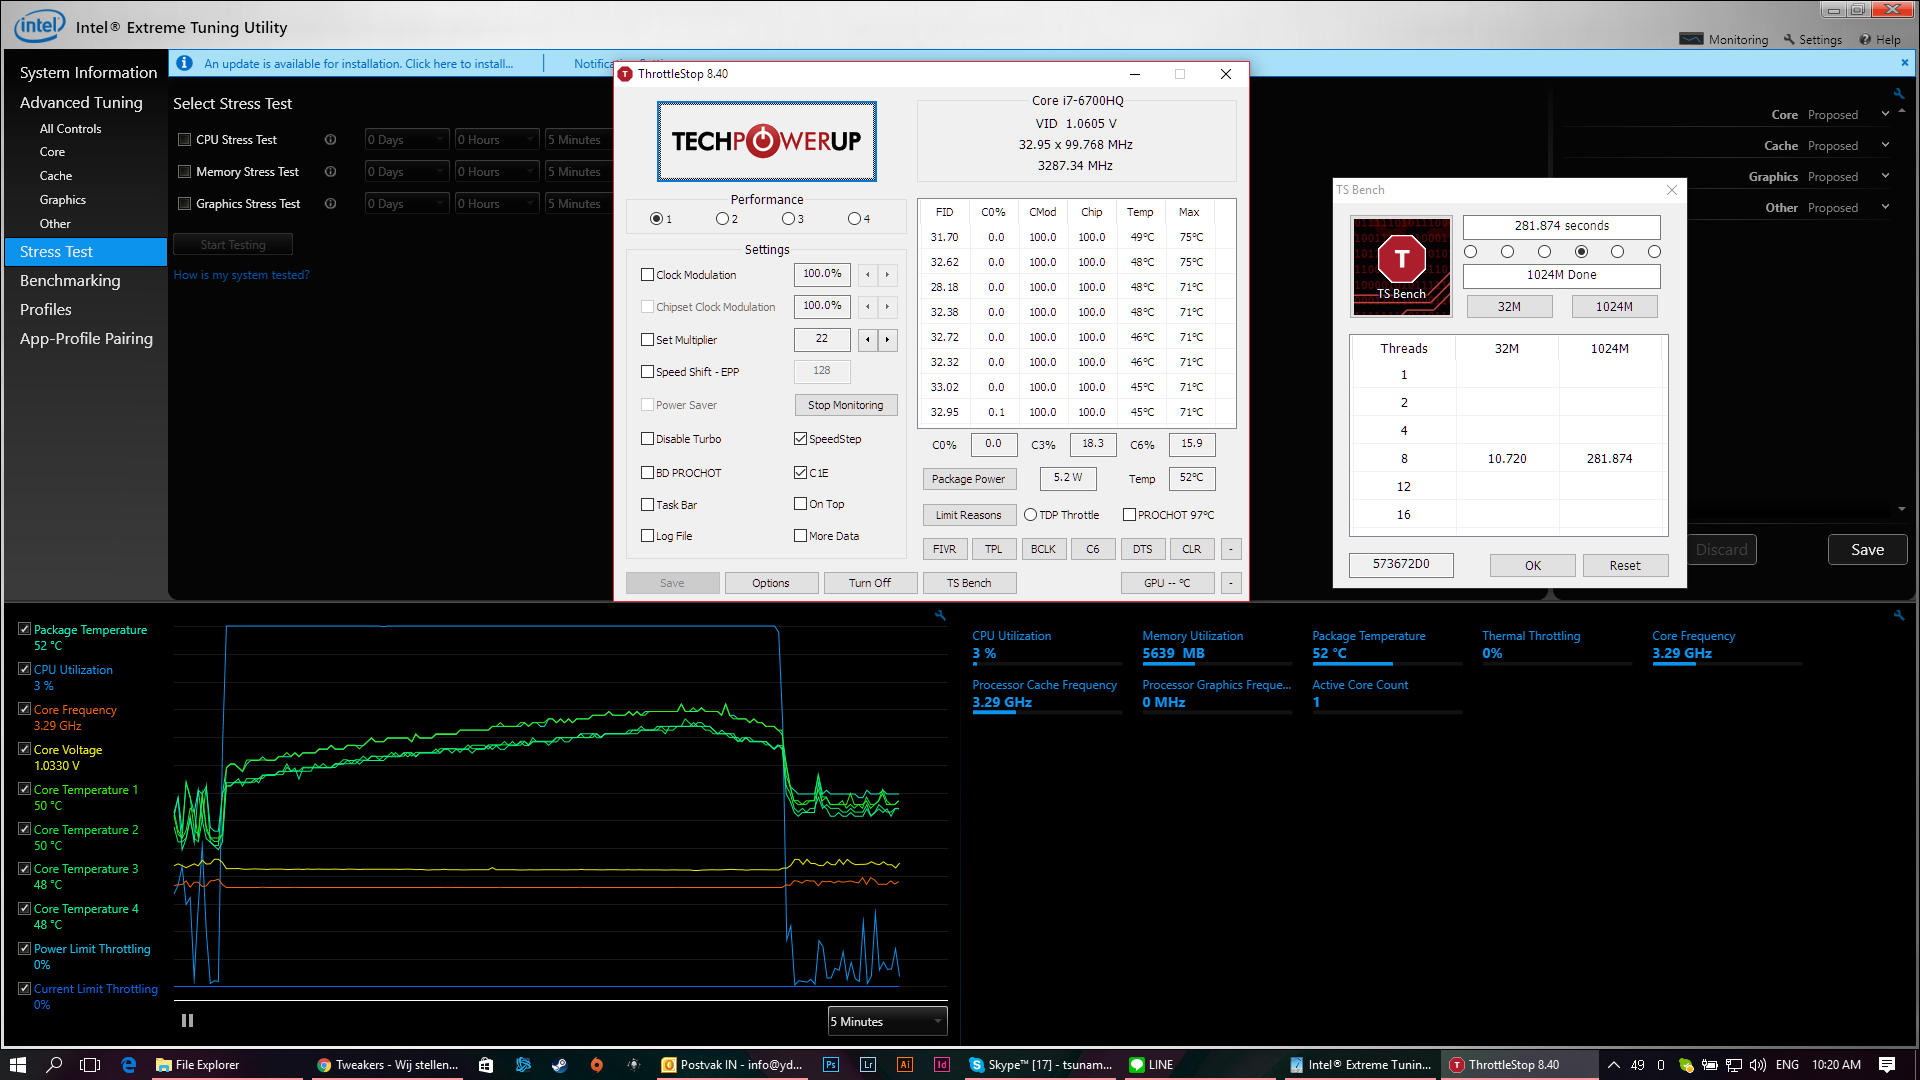Image resolution: width=1920 pixels, height=1080 pixels.
Task: Launch Edge browser from taskbar
Action: (128, 1065)
